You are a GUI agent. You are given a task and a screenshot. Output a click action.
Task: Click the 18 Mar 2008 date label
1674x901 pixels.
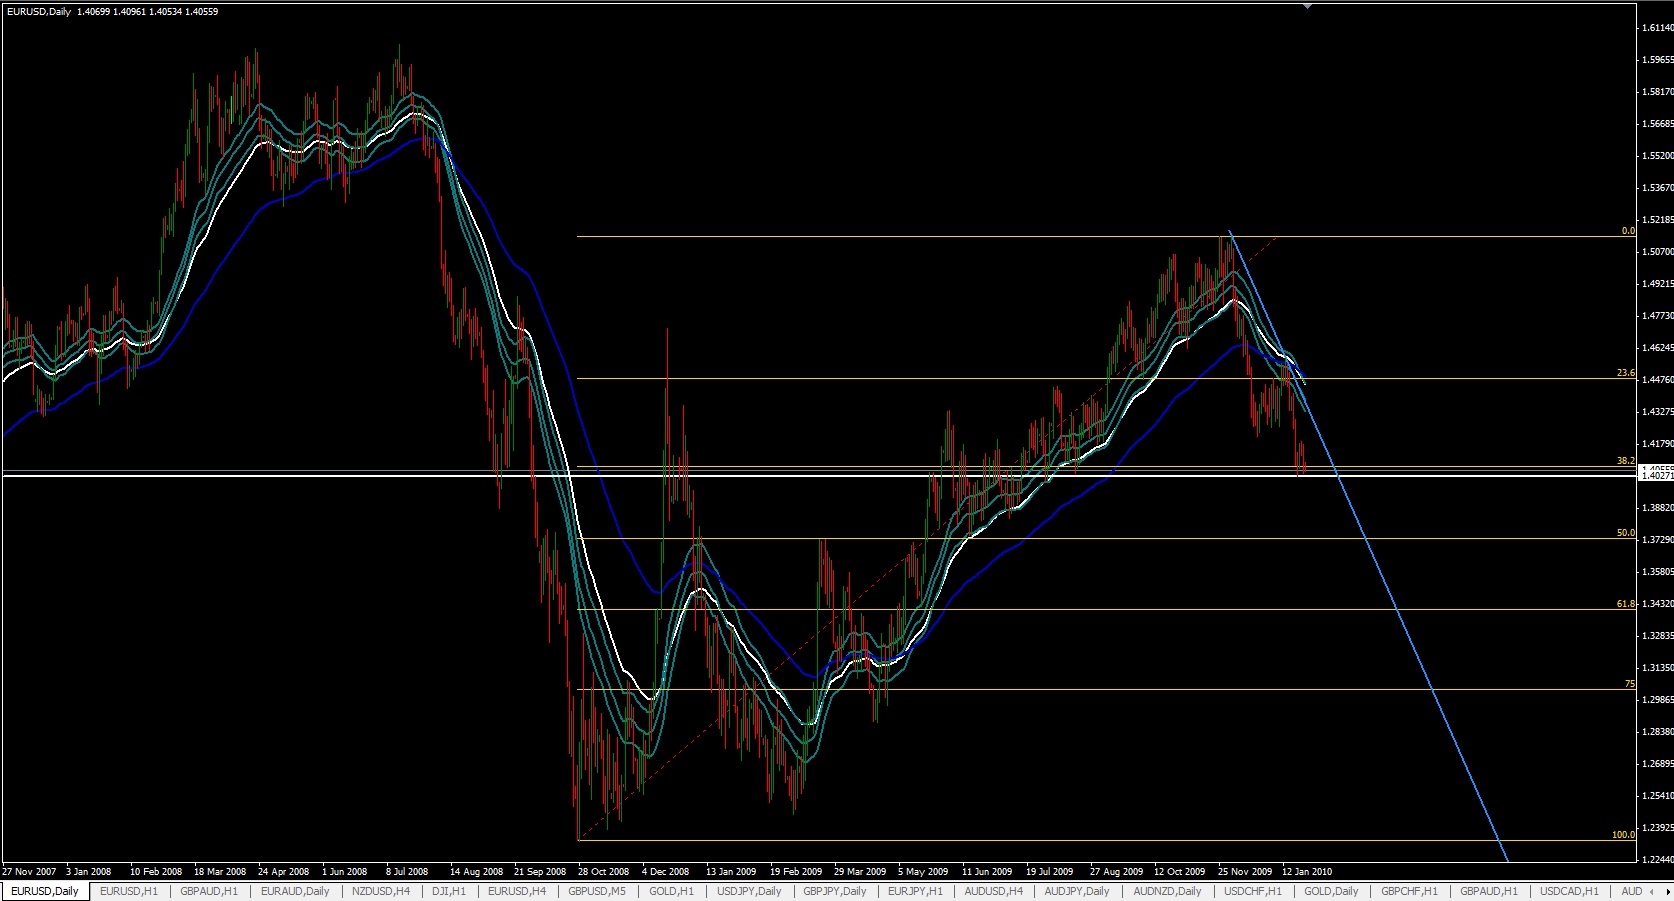point(219,871)
